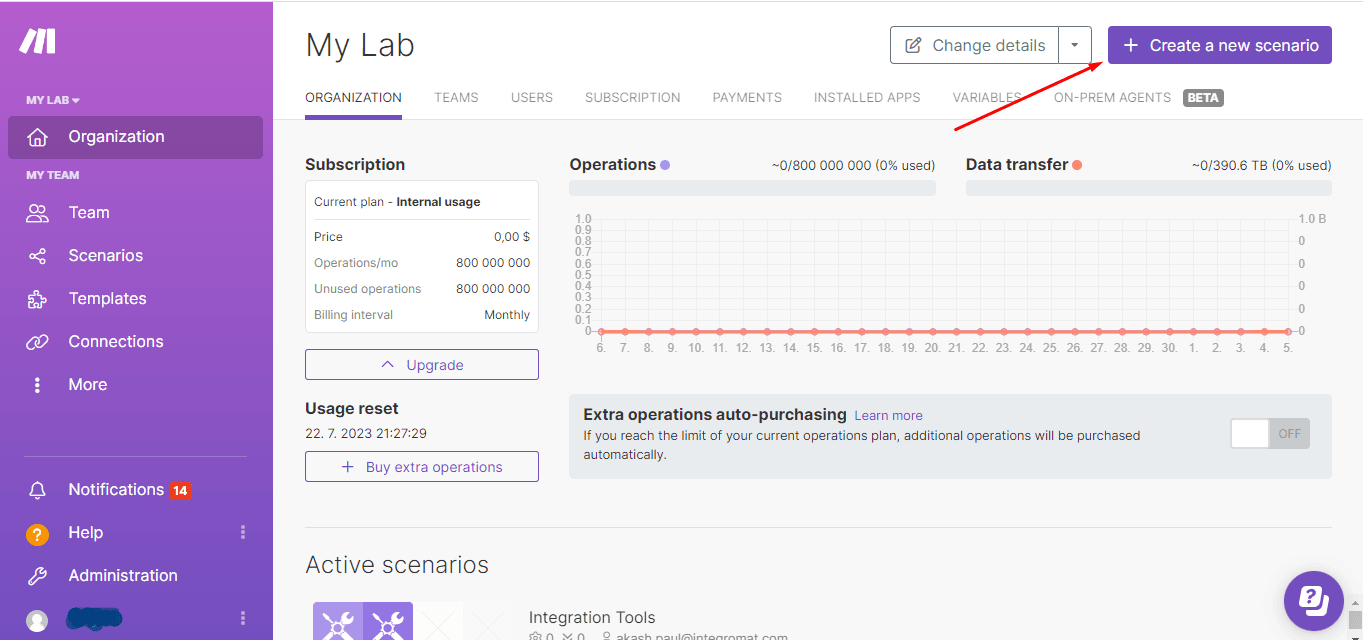Click the Administration wrench icon
The width and height of the screenshot is (1363, 640).
[x=38, y=575]
